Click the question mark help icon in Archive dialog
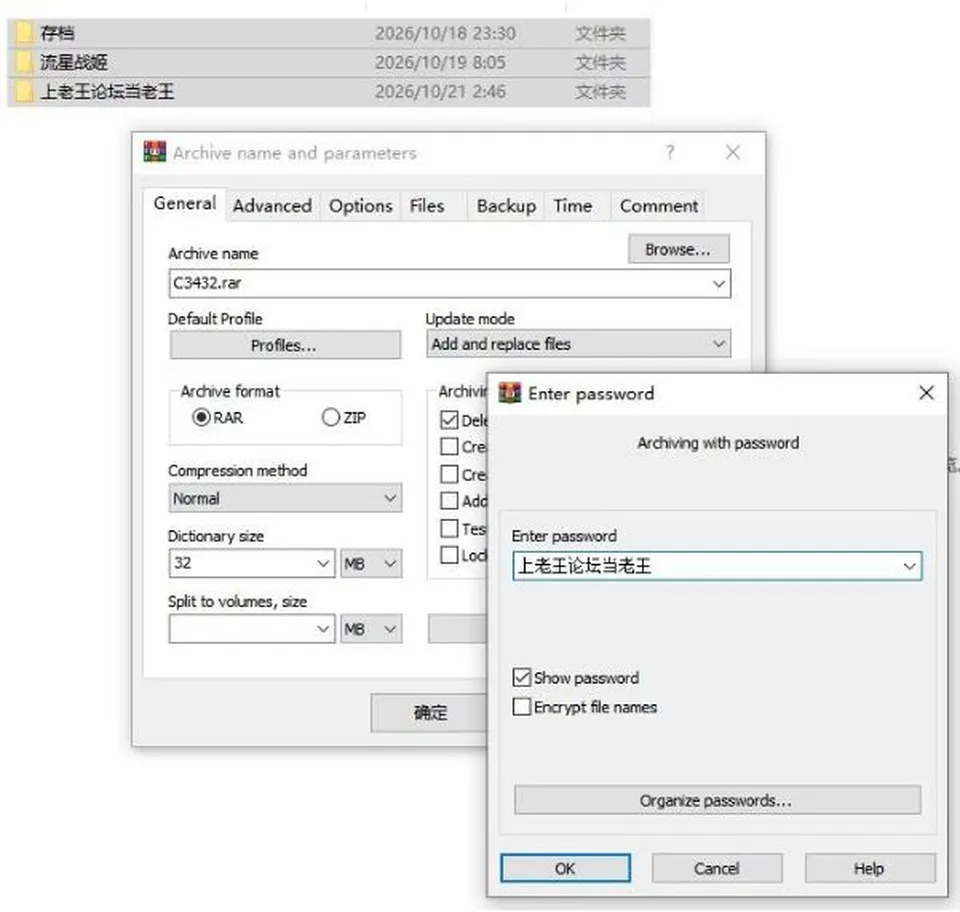The image size is (960, 912). pos(670,152)
